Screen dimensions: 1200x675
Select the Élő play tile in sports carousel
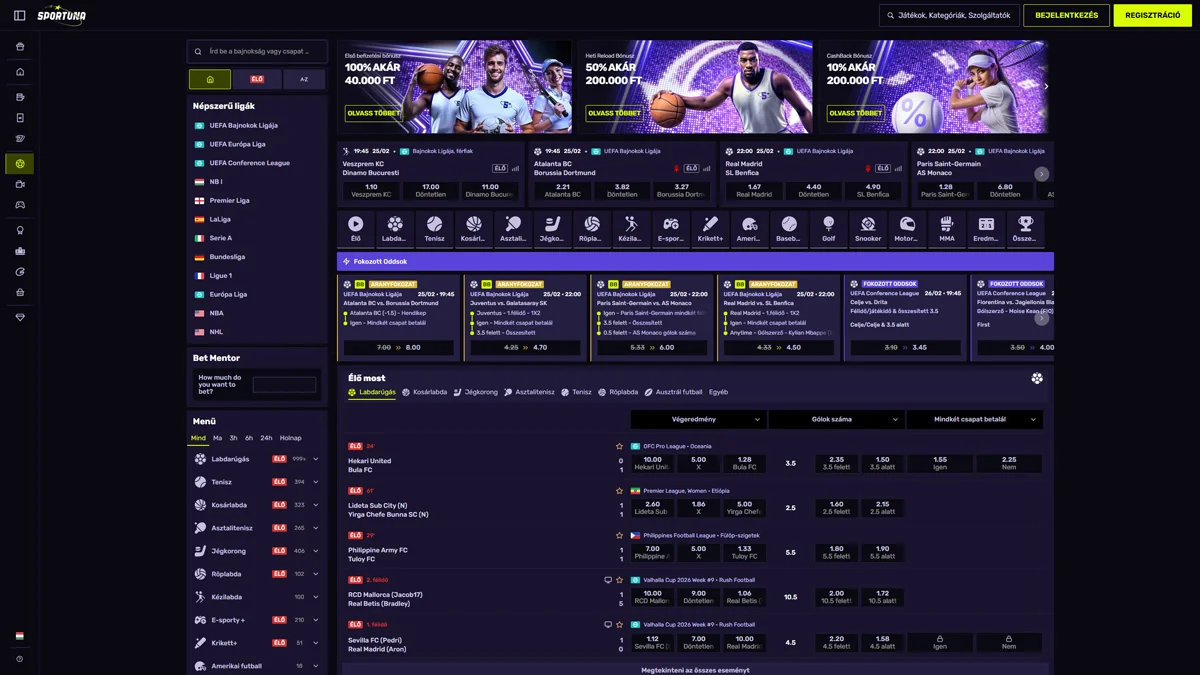click(355, 229)
